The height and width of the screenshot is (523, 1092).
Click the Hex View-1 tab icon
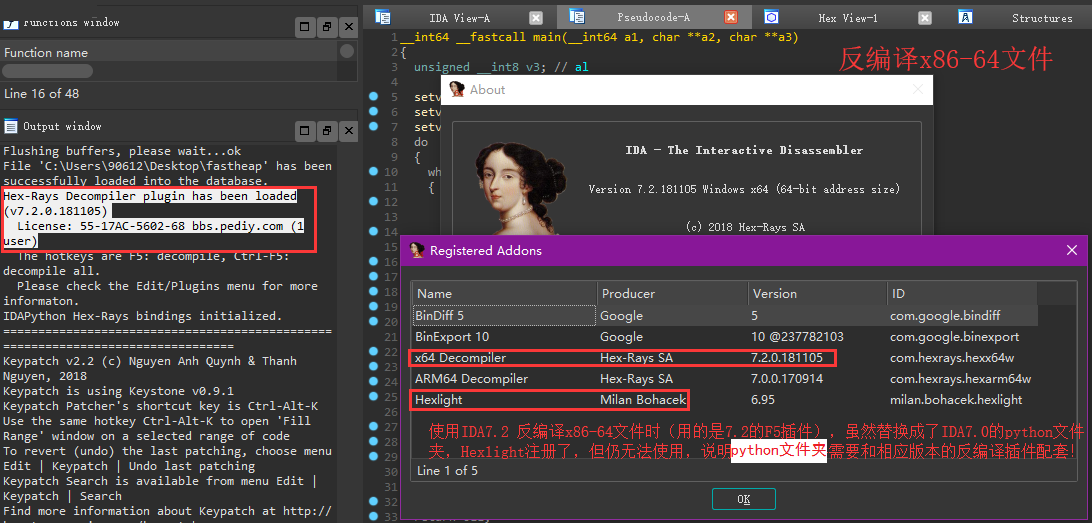point(771,17)
